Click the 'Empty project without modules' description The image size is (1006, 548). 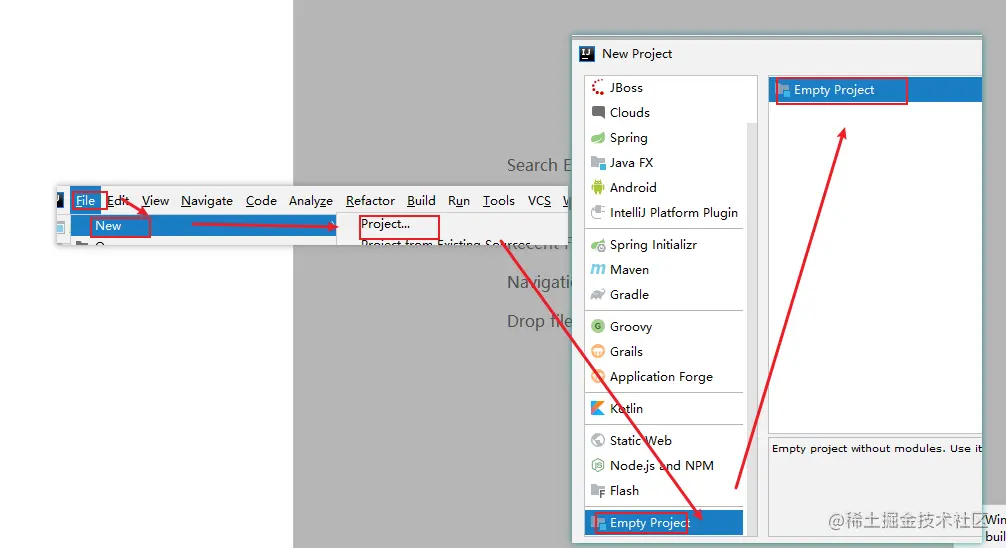pyautogui.click(x=876, y=449)
